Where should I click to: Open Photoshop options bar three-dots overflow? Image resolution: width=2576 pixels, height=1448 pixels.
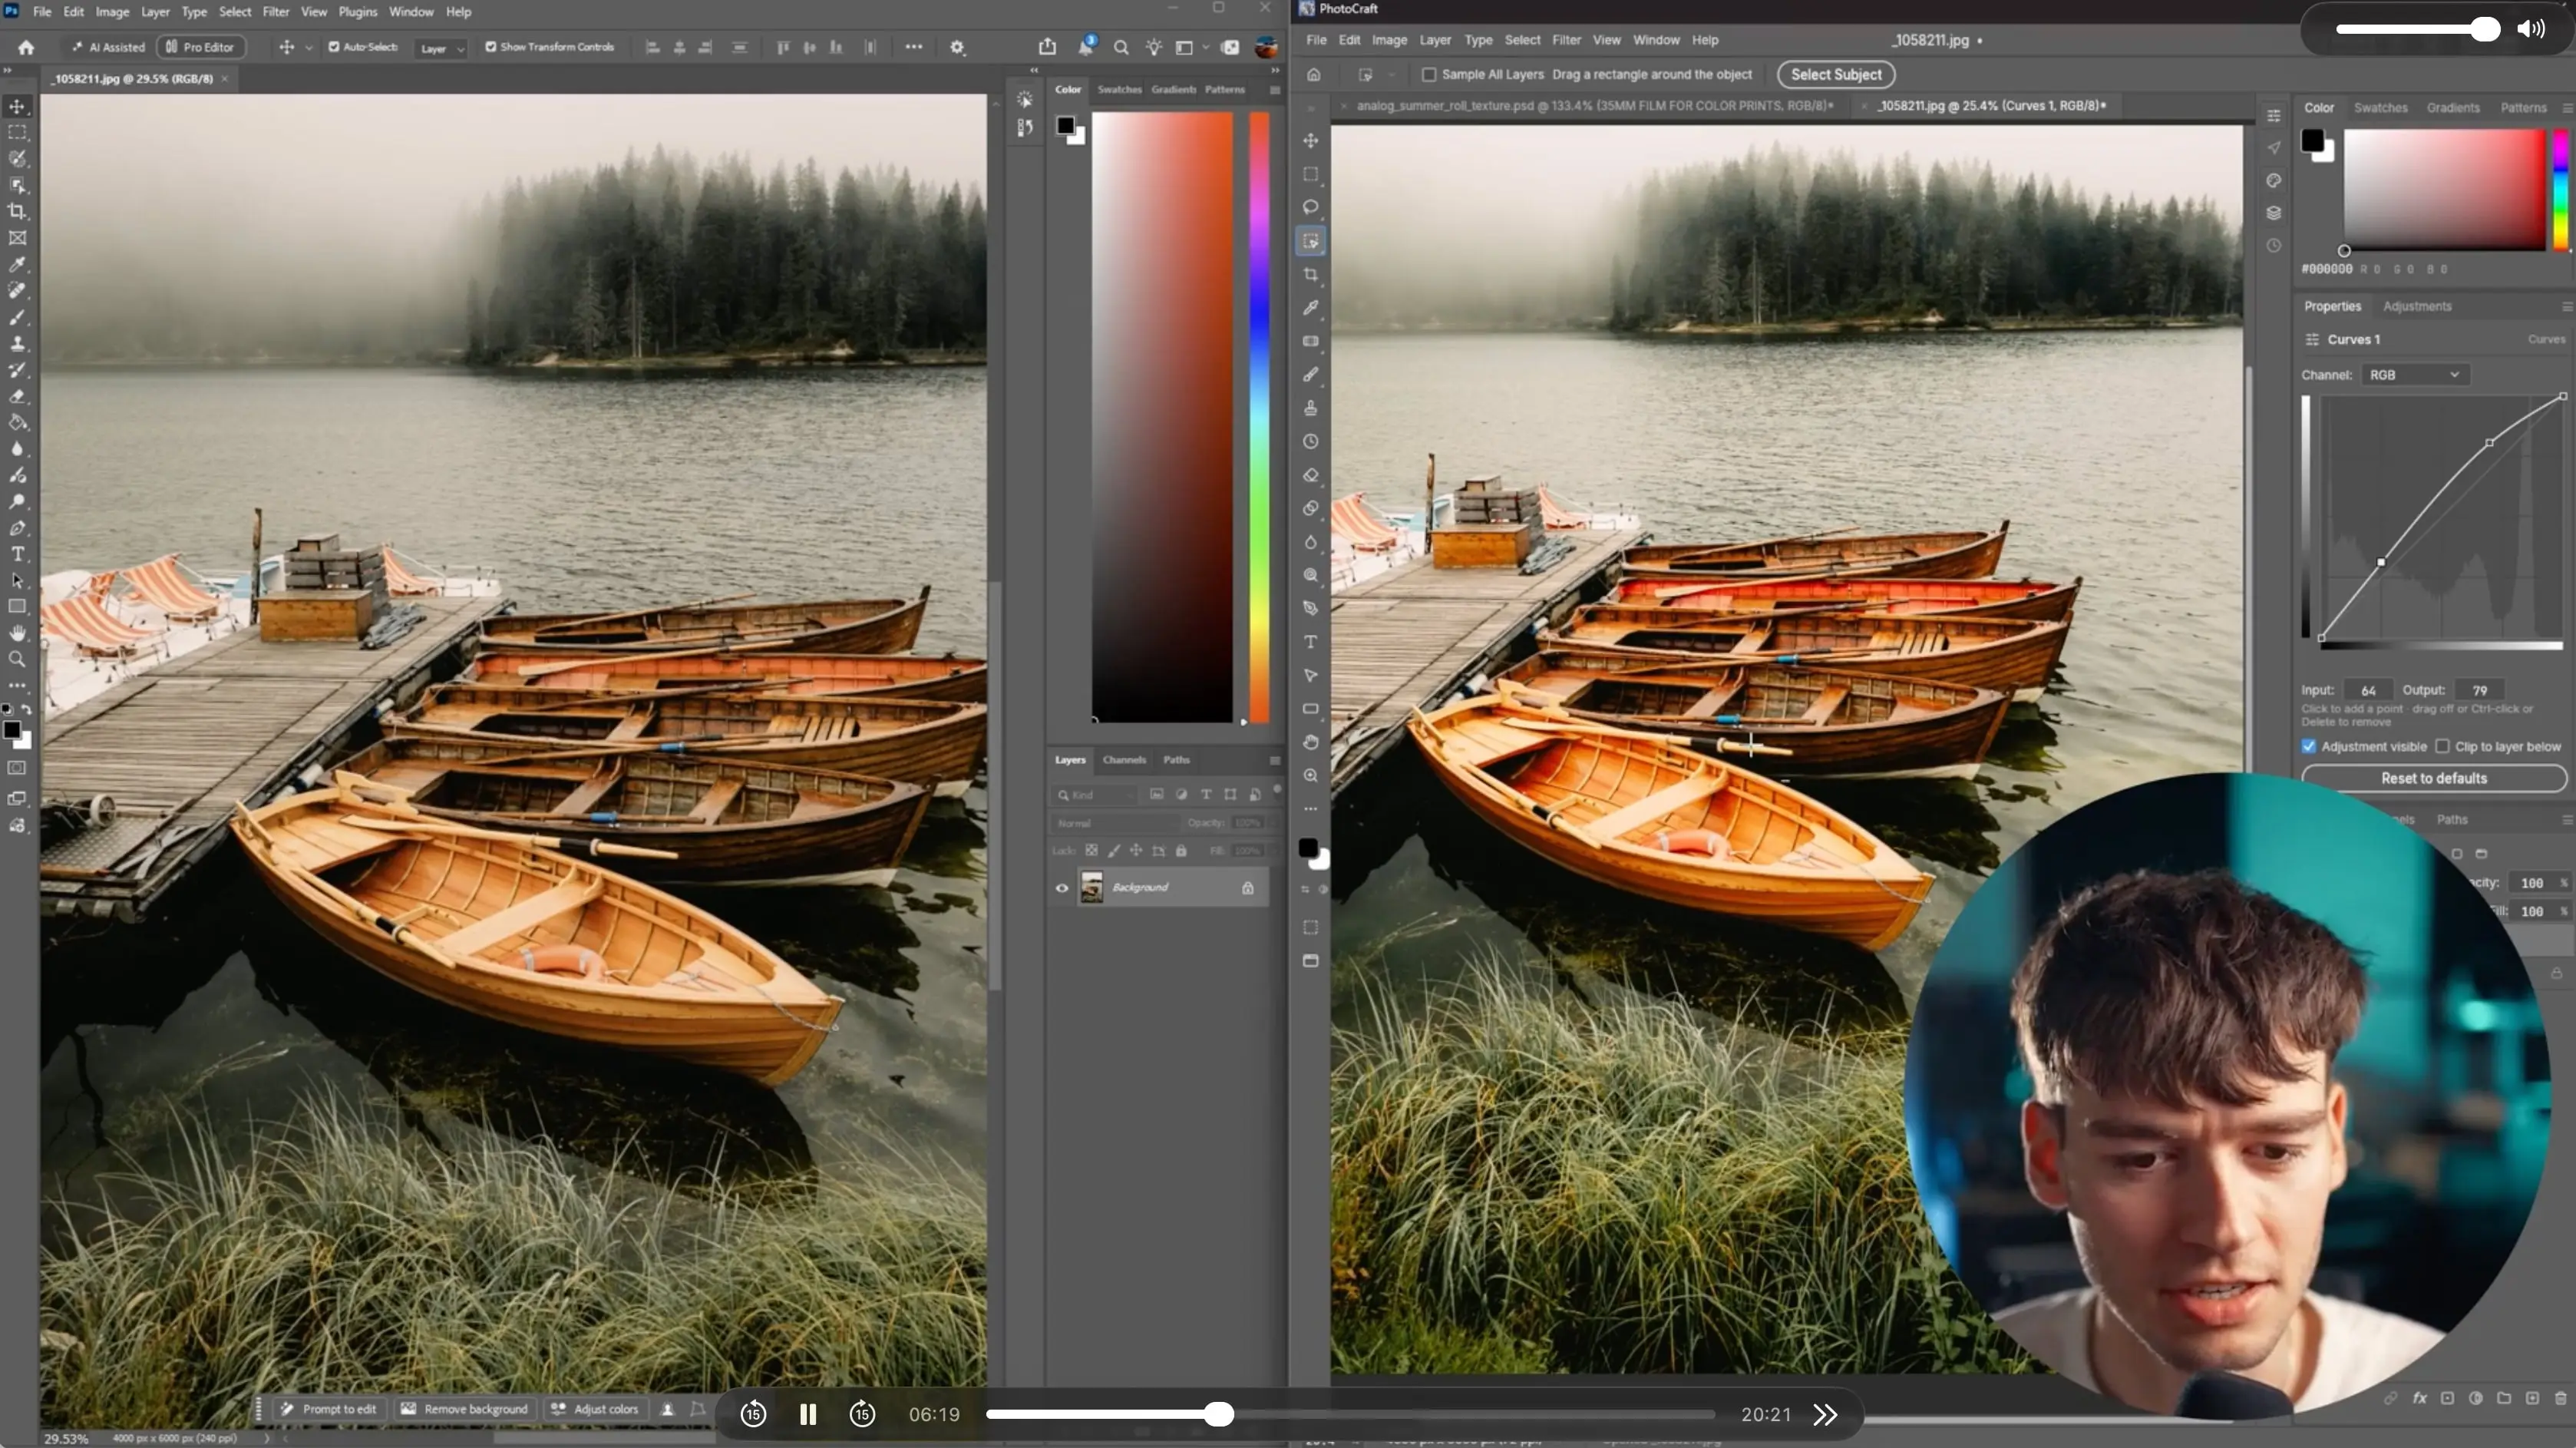913,47
